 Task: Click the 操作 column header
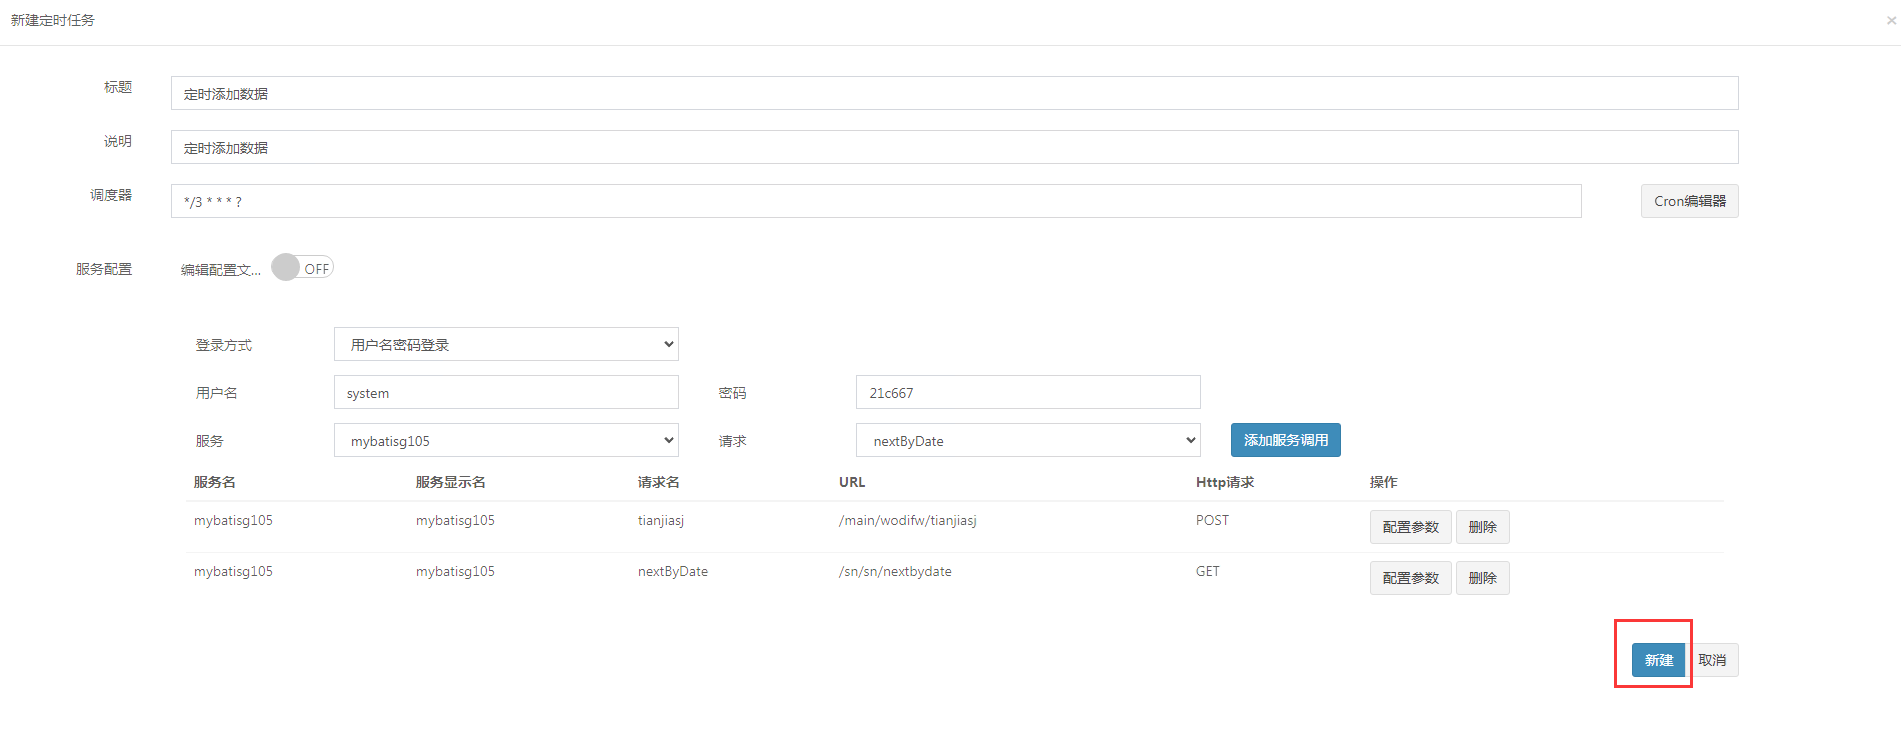click(1383, 482)
